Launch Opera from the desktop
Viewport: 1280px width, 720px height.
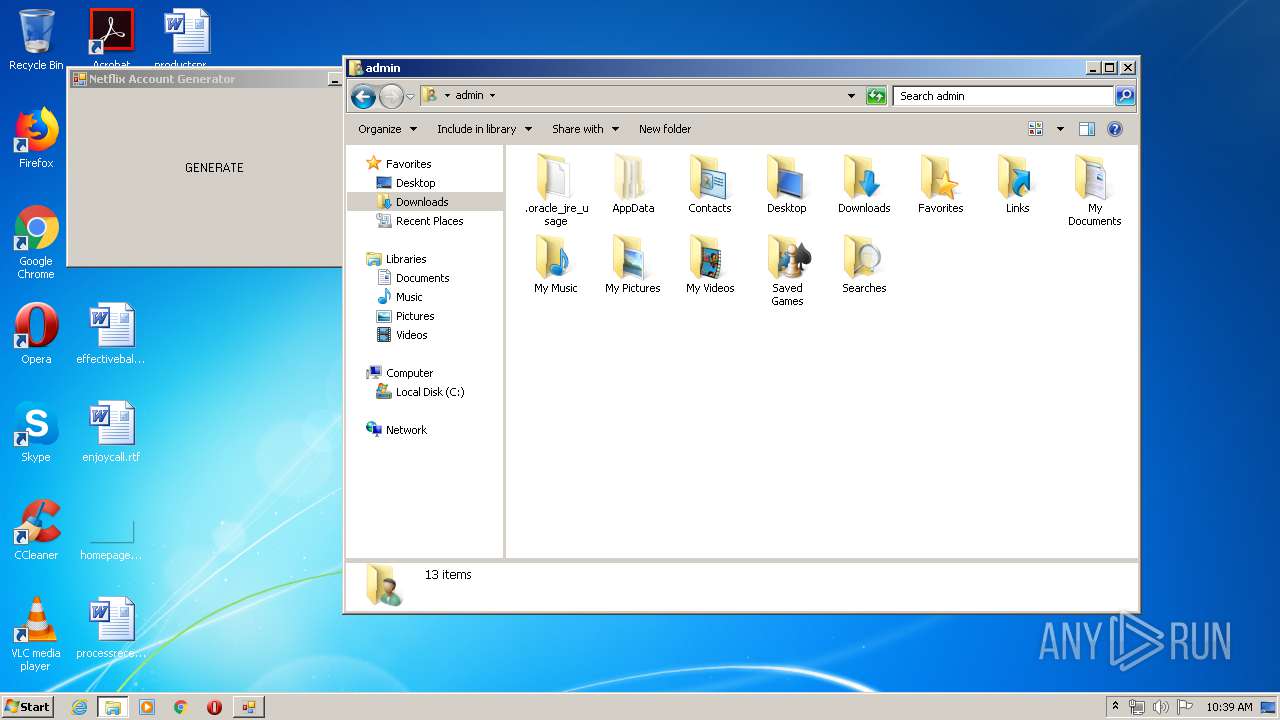(x=36, y=334)
